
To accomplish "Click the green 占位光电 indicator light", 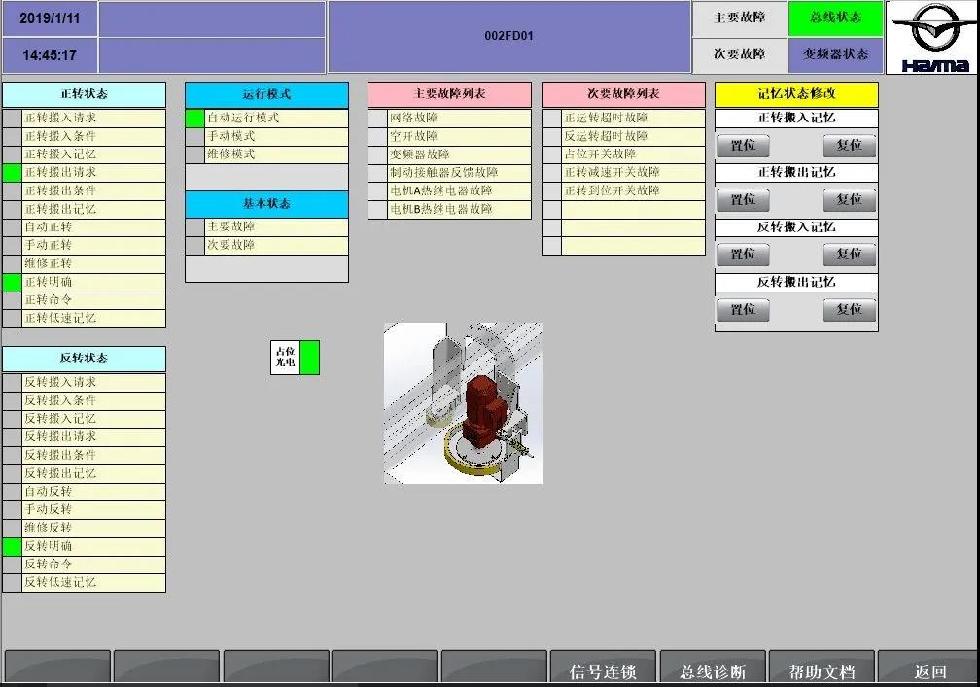I will 310,357.
